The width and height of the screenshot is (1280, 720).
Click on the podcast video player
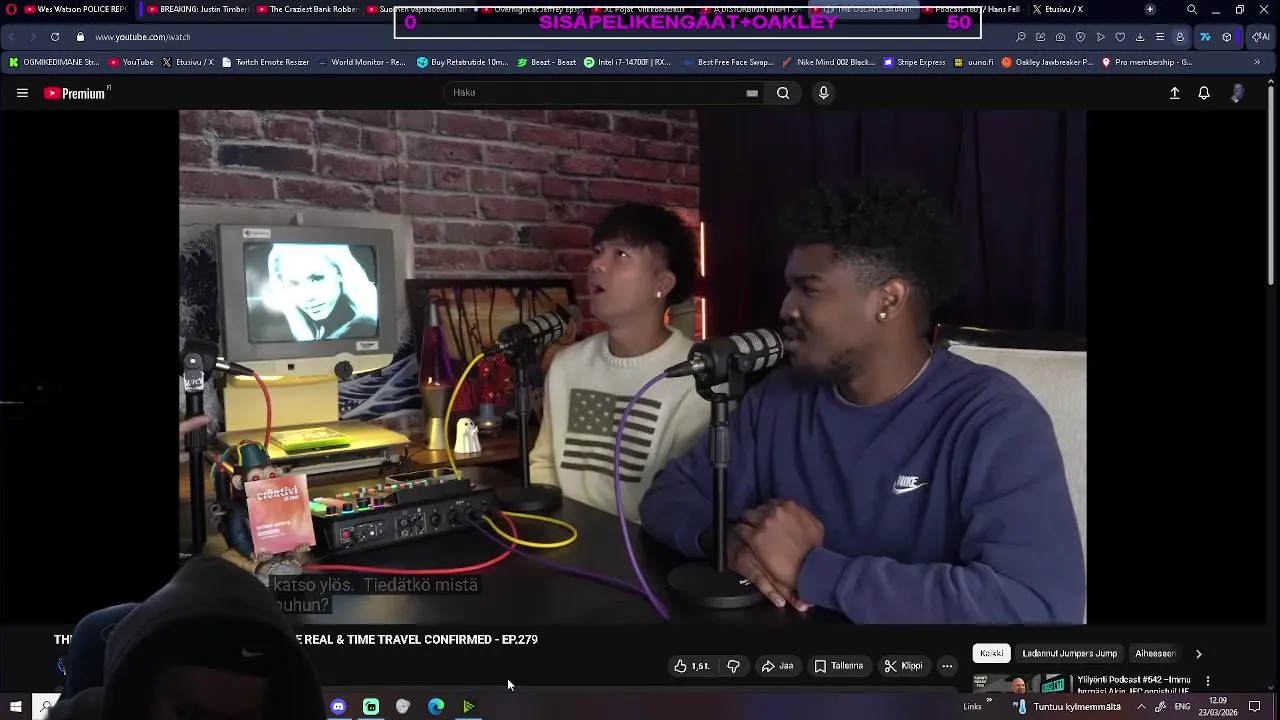click(632, 367)
